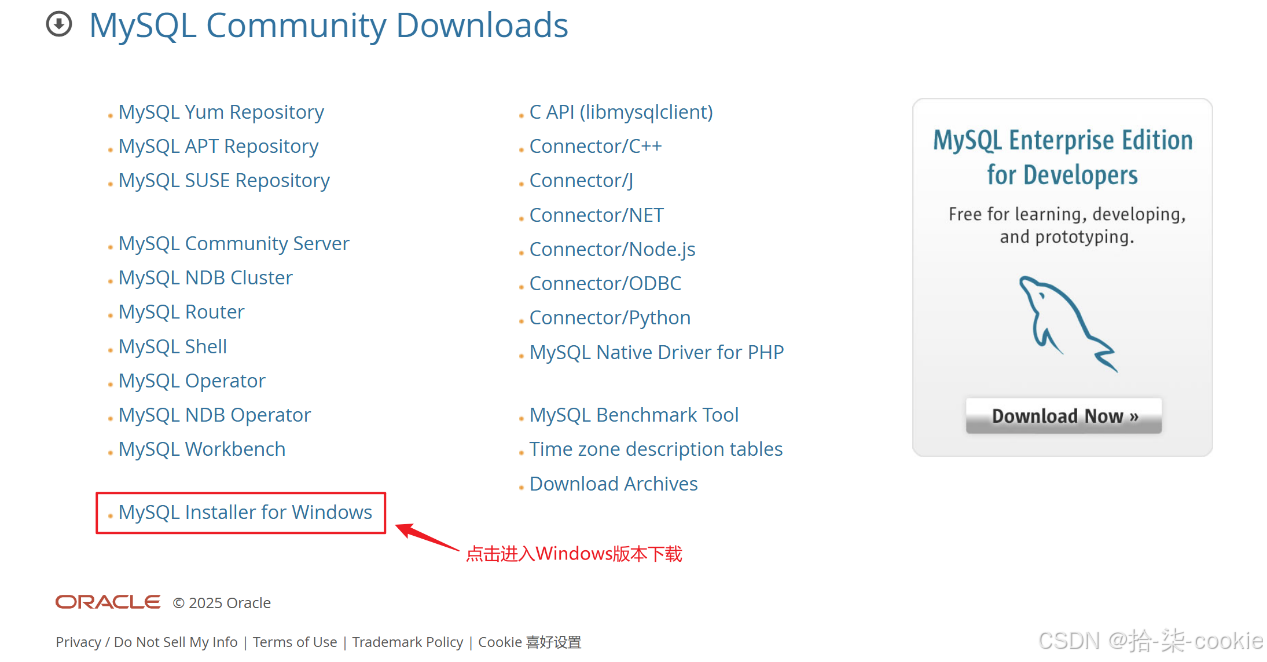Screen dimensions: 1267x662
Task: Go to MySQL Community Server downloads
Action: 234,243
